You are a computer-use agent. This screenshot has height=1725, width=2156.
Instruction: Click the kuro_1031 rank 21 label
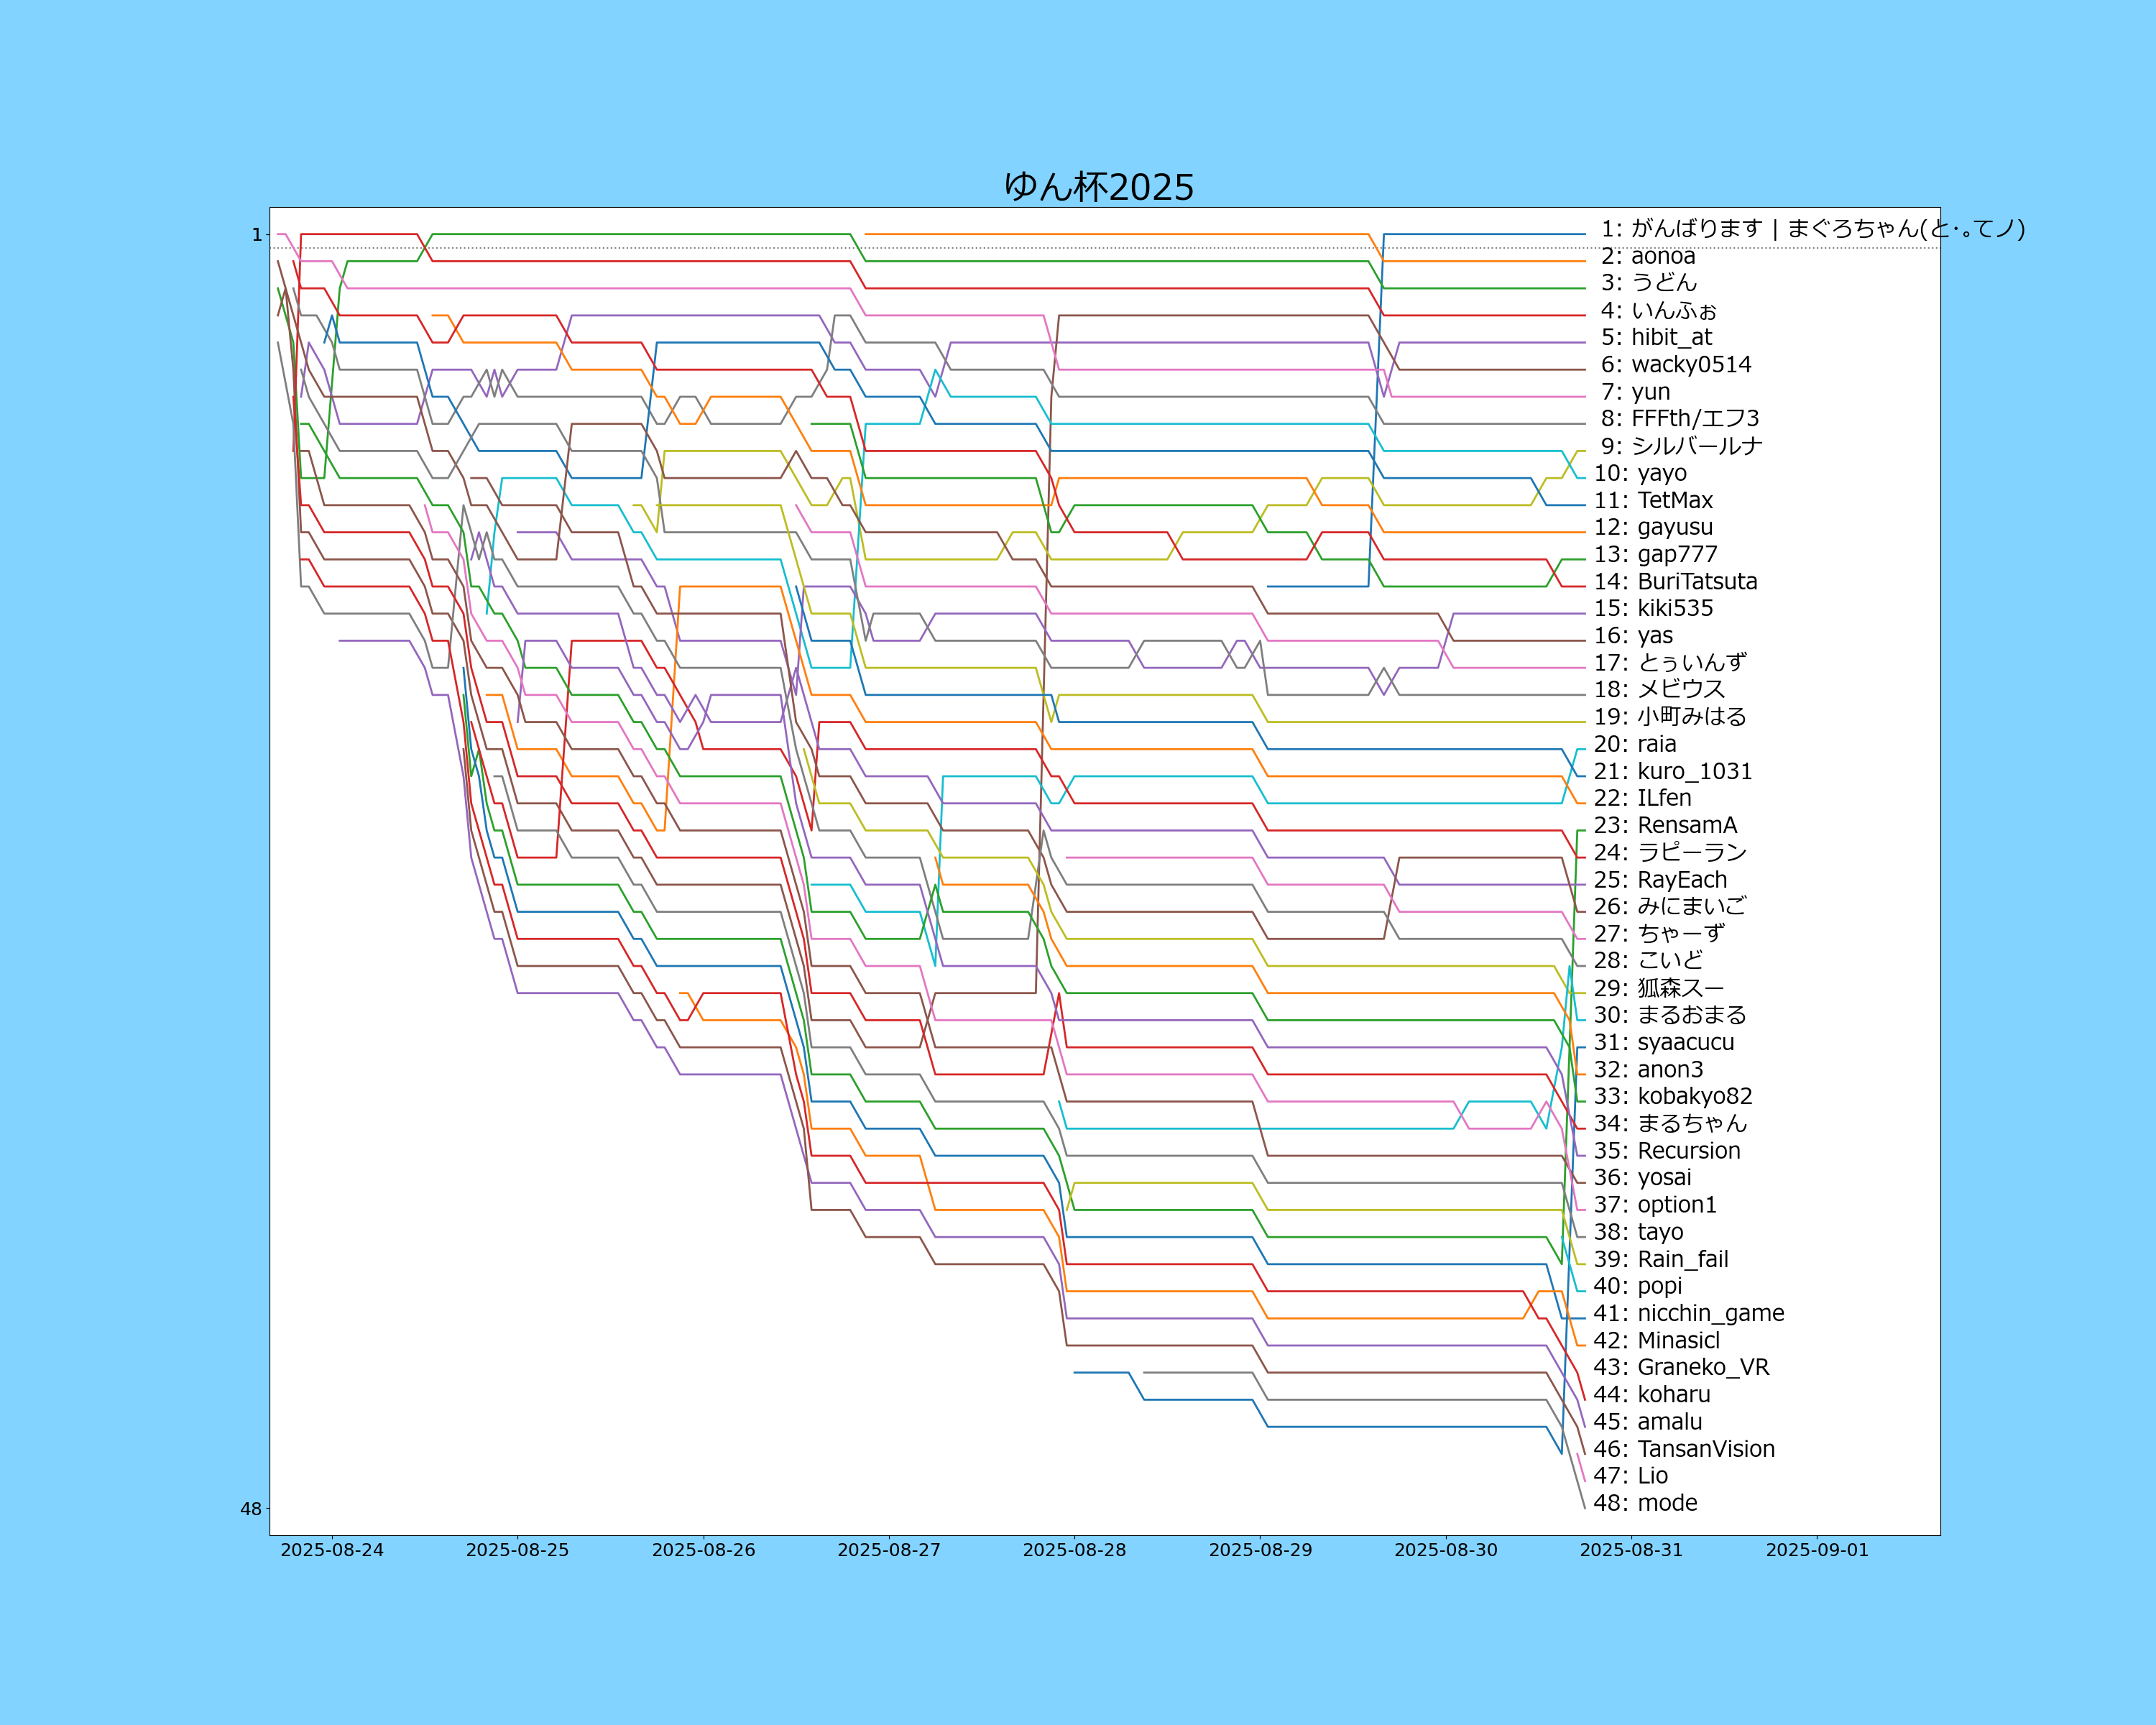click(x=1672, y=771)
